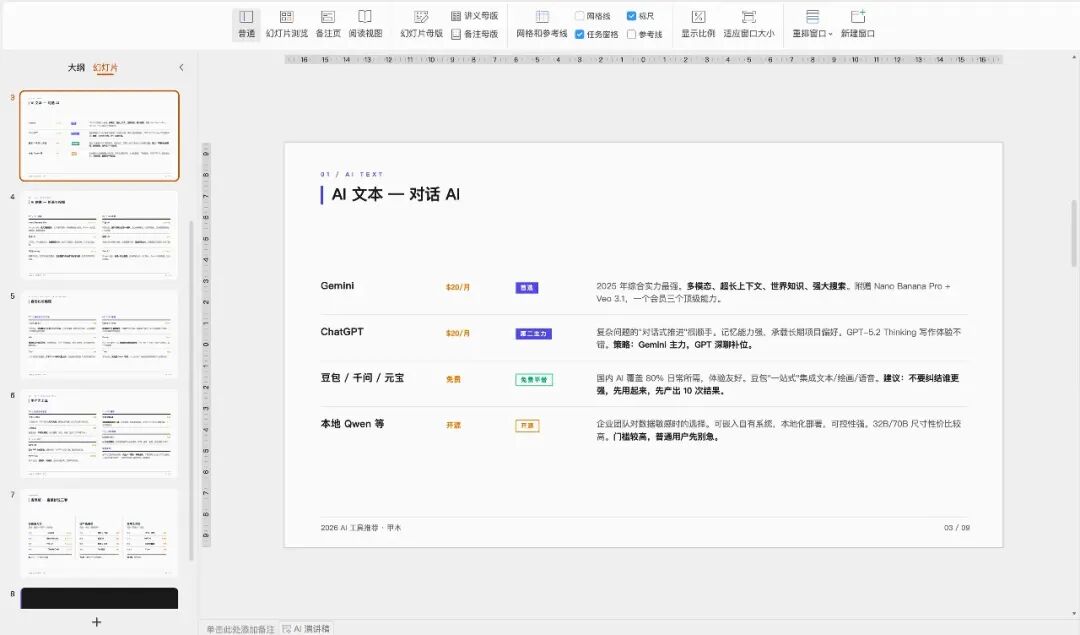This screenshot has height=635, width=1080.
Task: Click the ChatGPT $20/月 price
Action: [457, 333]
